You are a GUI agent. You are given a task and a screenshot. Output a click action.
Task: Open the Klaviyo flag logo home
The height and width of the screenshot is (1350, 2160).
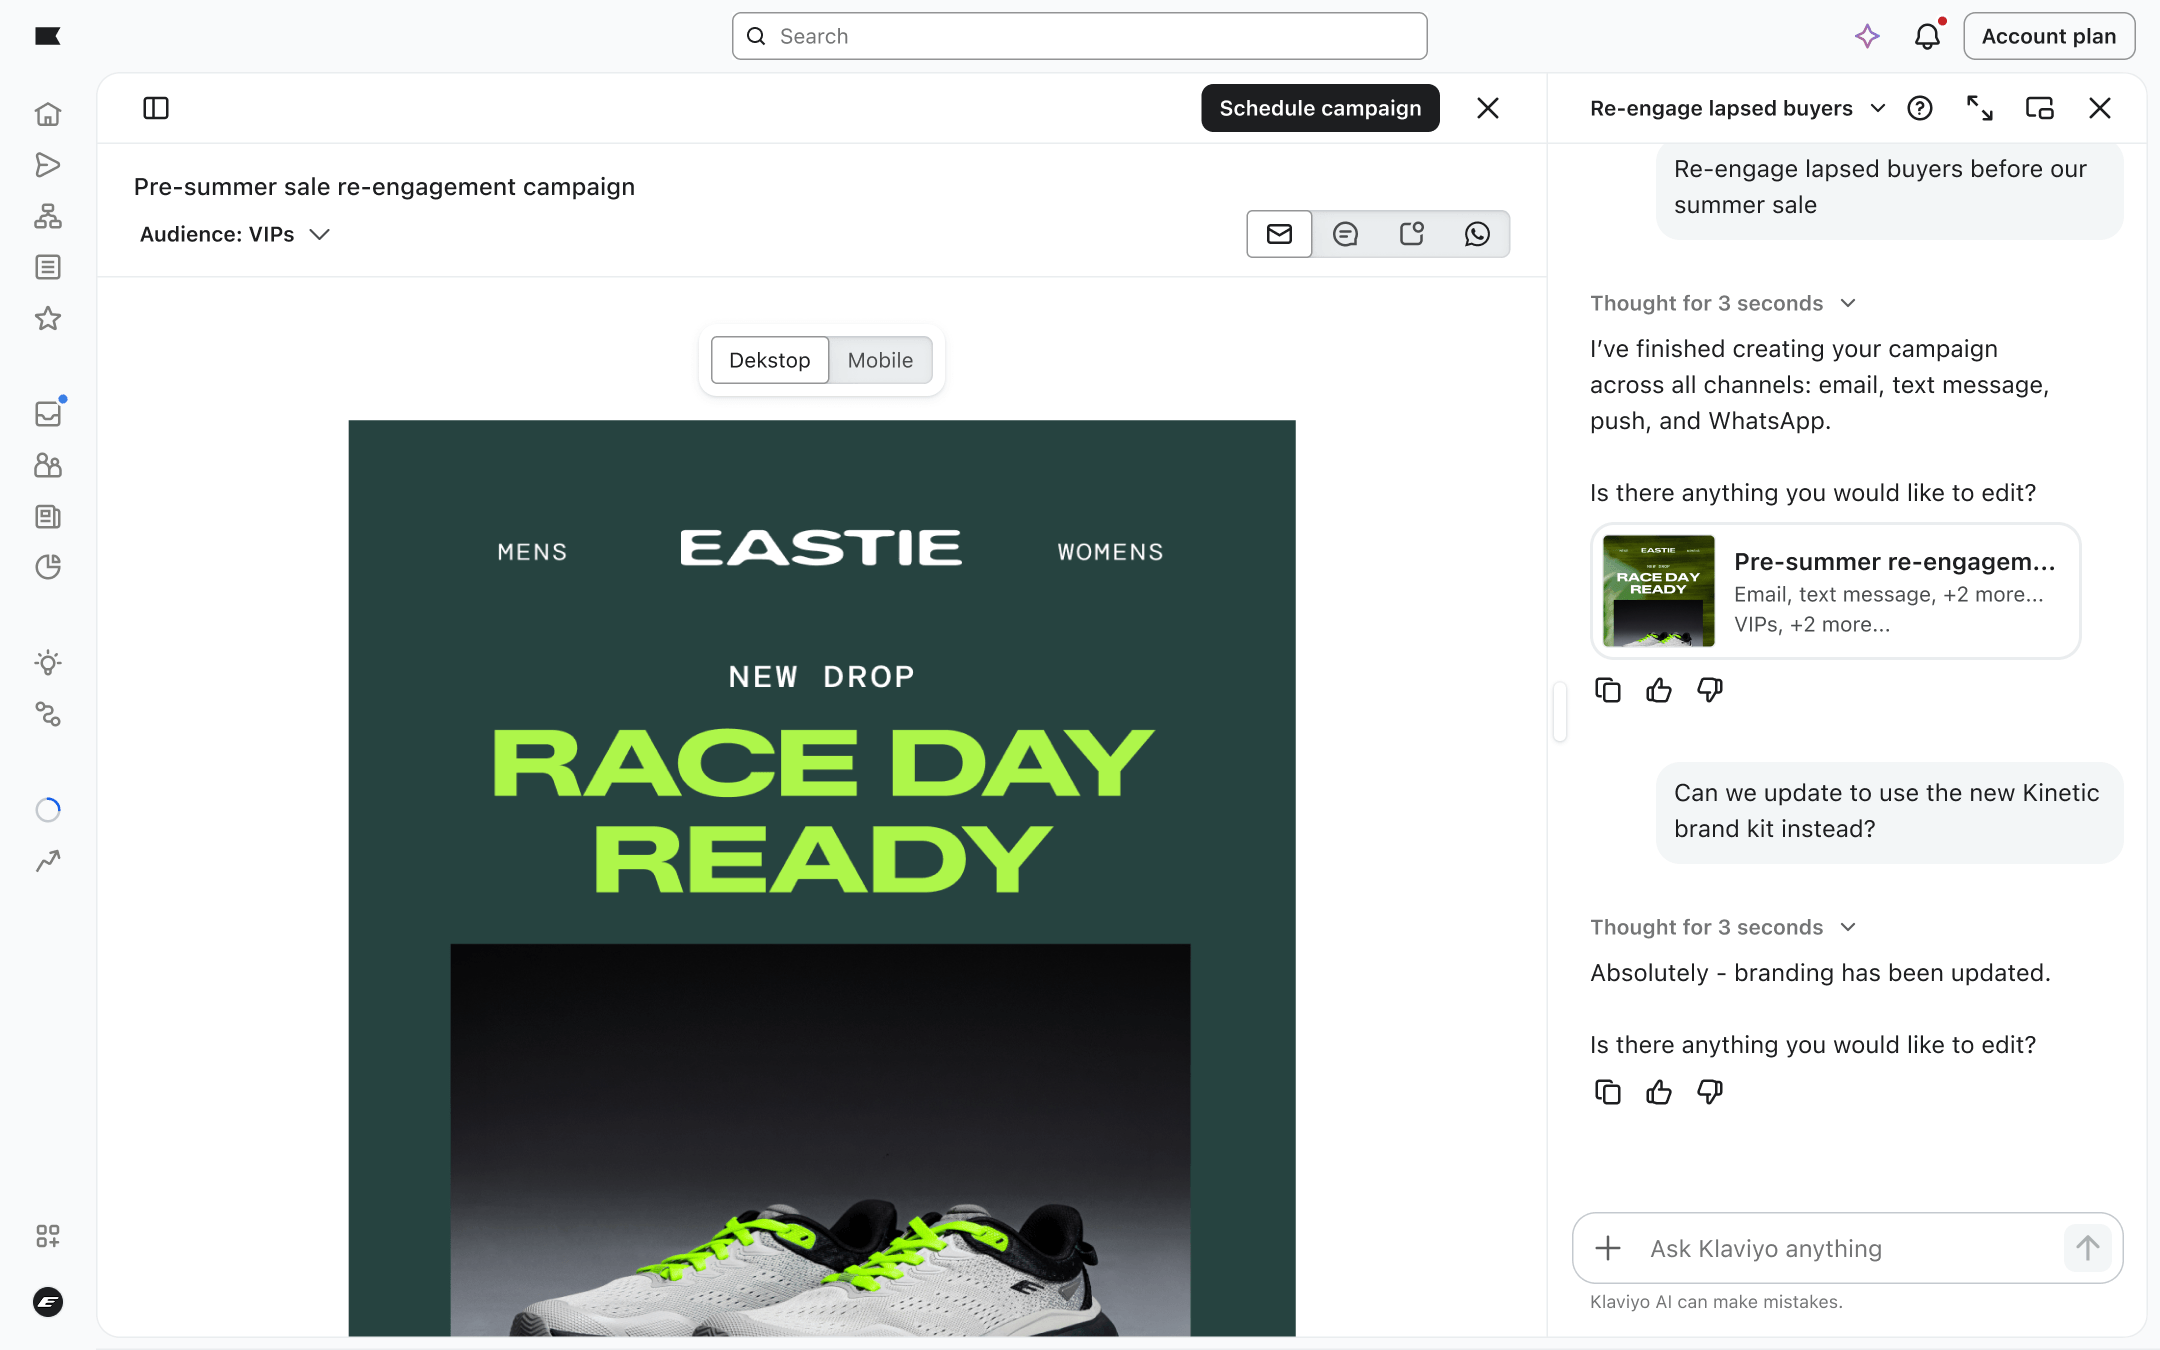click(x=48, y=37)
